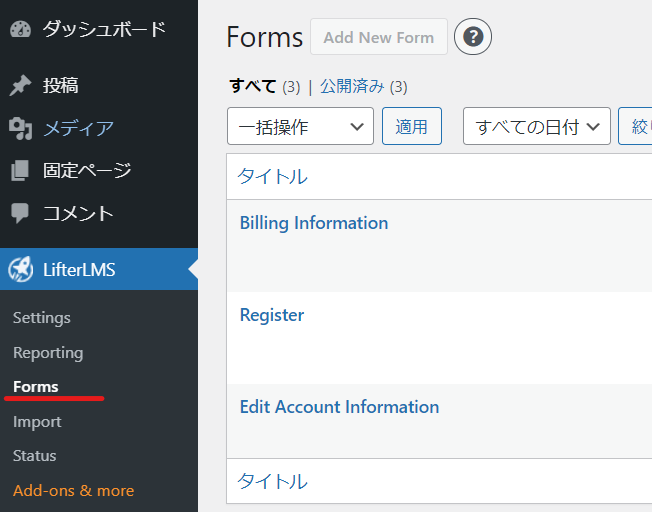Click the Dashboard gauge icon

click(20, 30)
